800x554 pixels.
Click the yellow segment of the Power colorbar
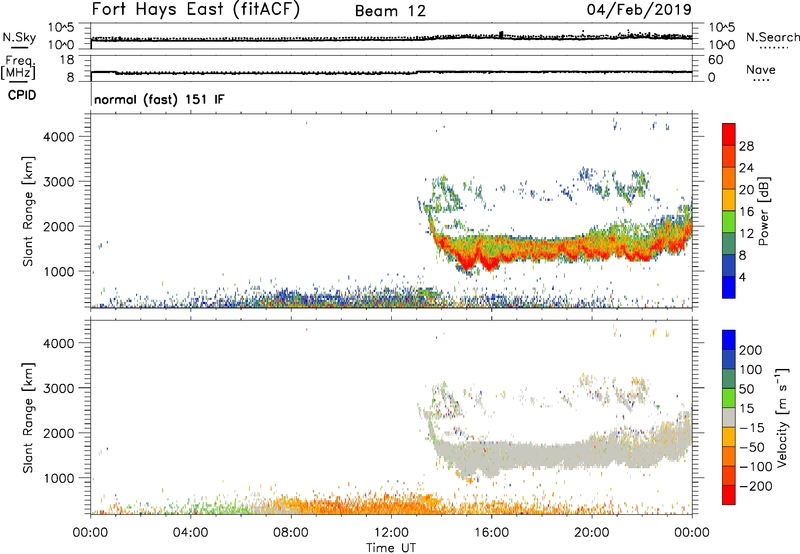(729, 199)
